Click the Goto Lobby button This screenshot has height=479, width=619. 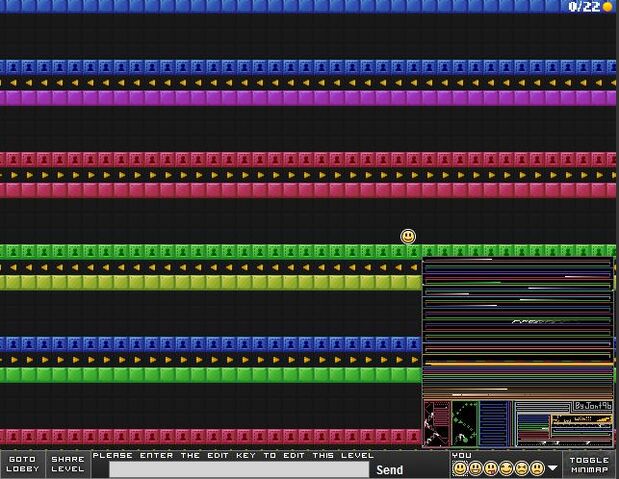click(23, 464)
